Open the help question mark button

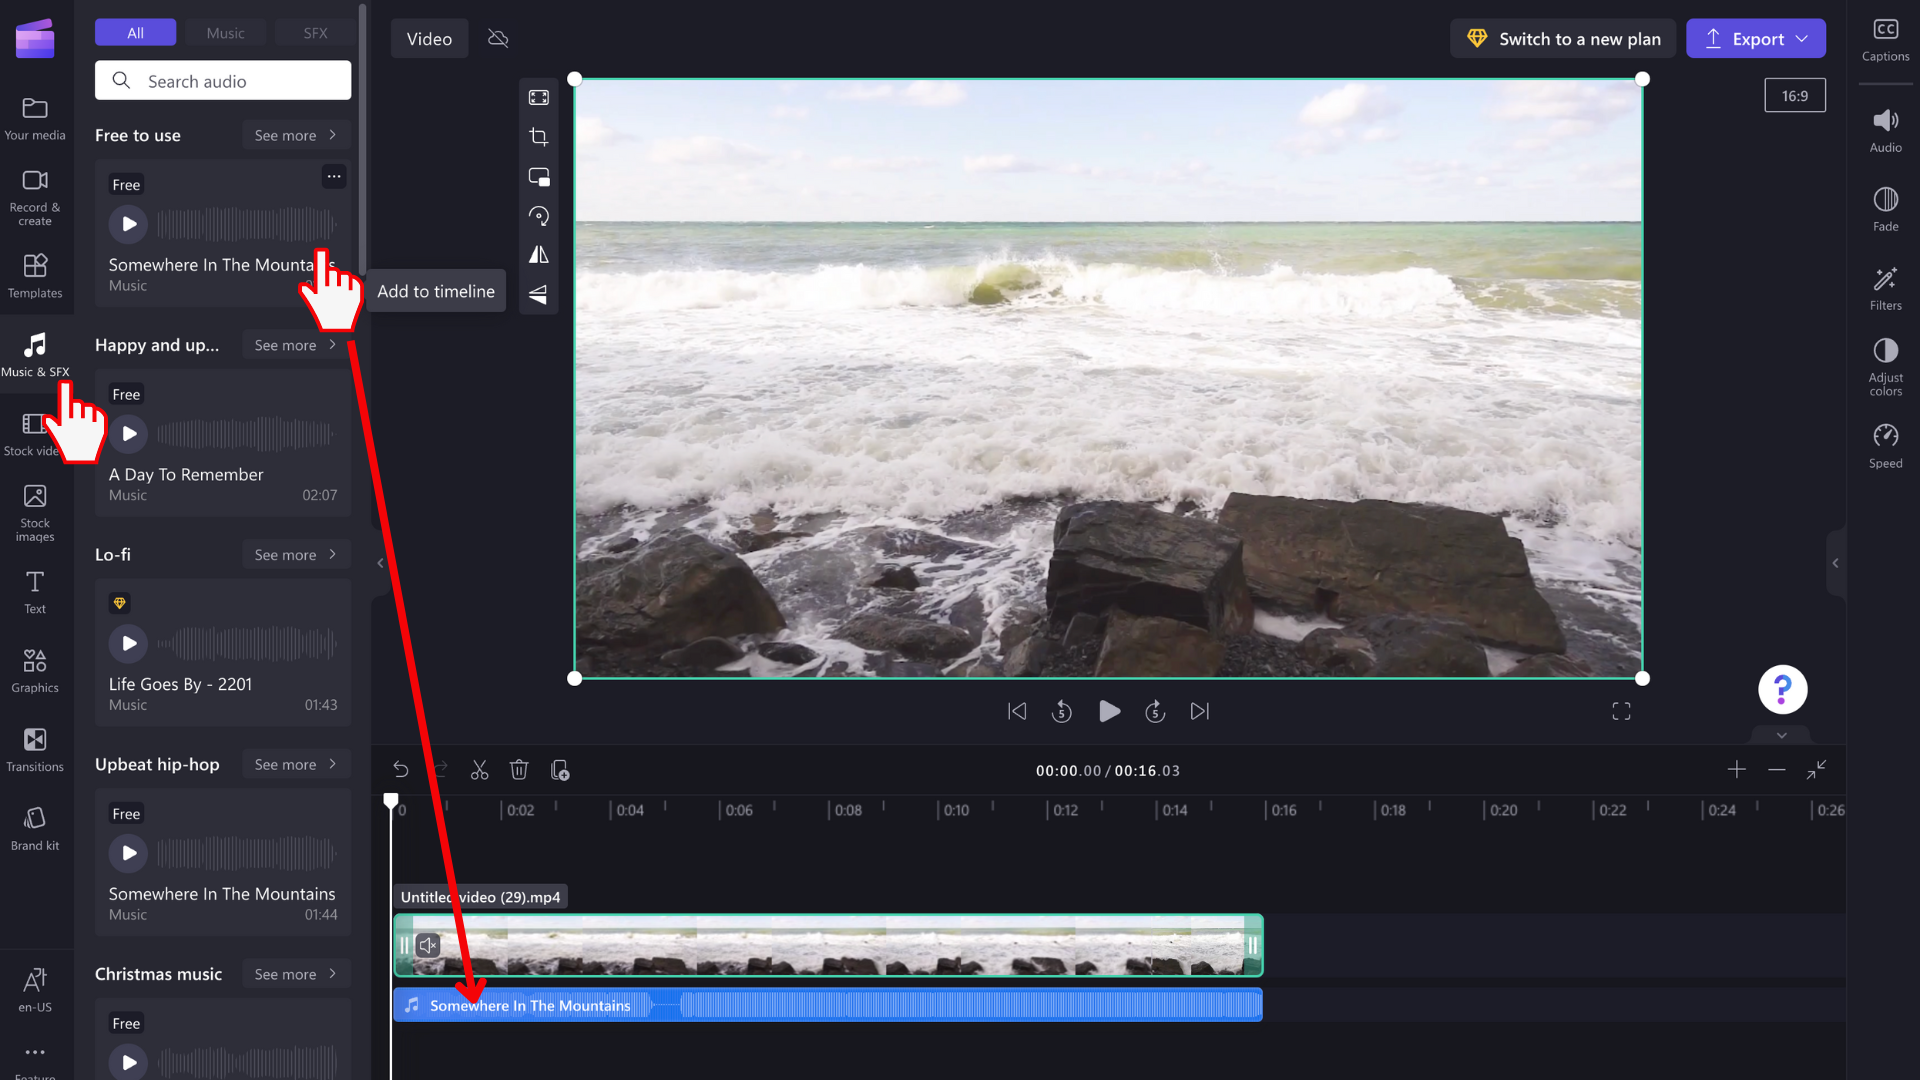tap(1782, 689)
